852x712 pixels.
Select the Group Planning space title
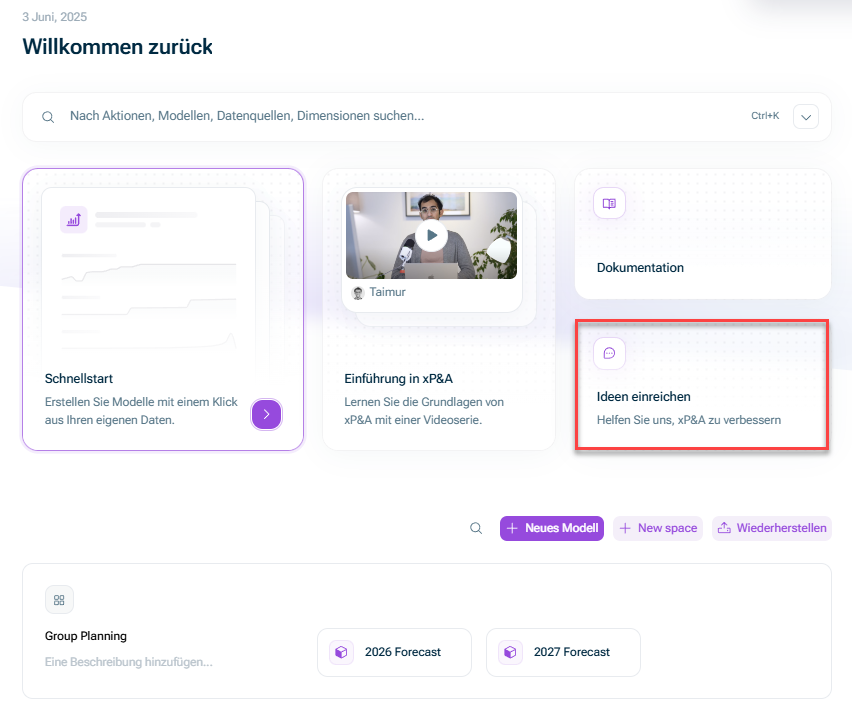[86, 636]
